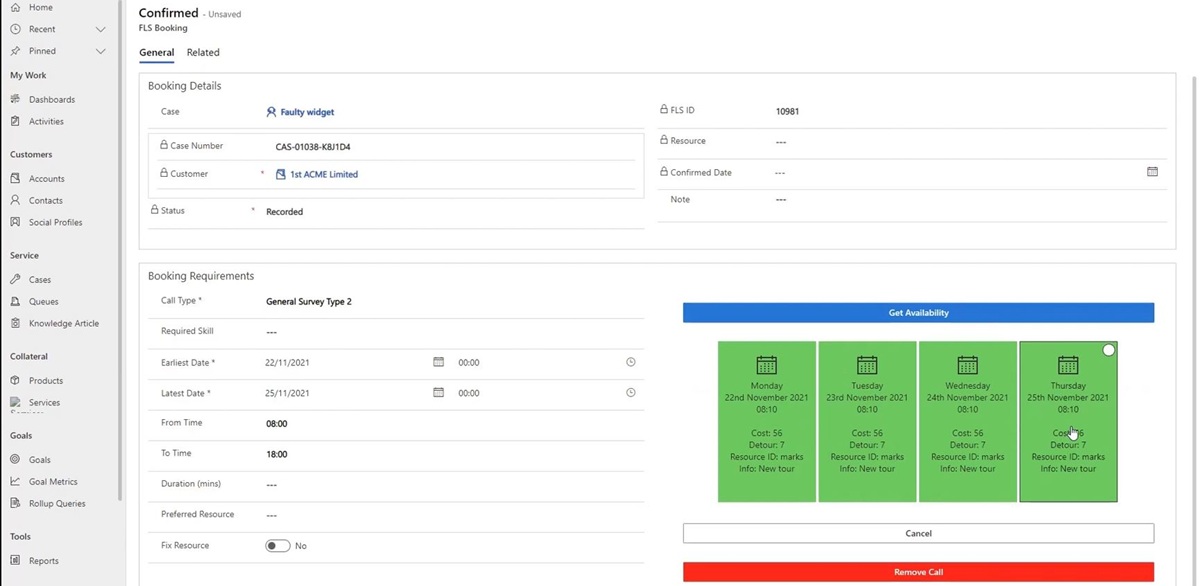This screenshot has height=586, width=1200.
Task: Open Contacts in the sidebar
Action: click(x=45, y=200)
